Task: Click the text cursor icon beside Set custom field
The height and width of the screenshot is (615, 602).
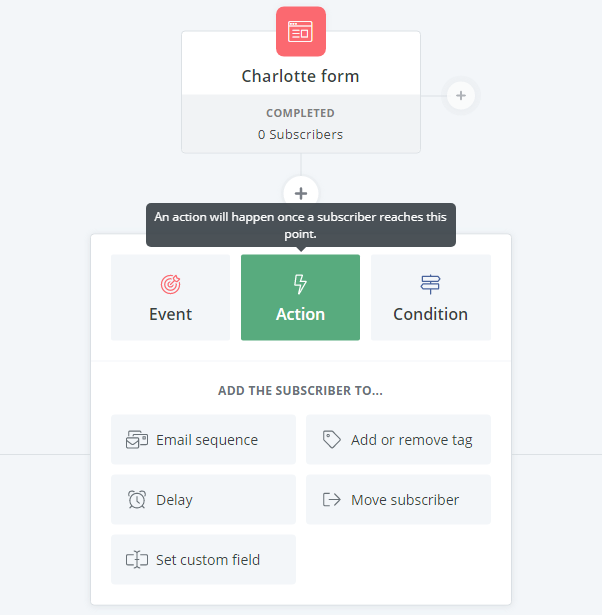Action: (x=137, y=560)
